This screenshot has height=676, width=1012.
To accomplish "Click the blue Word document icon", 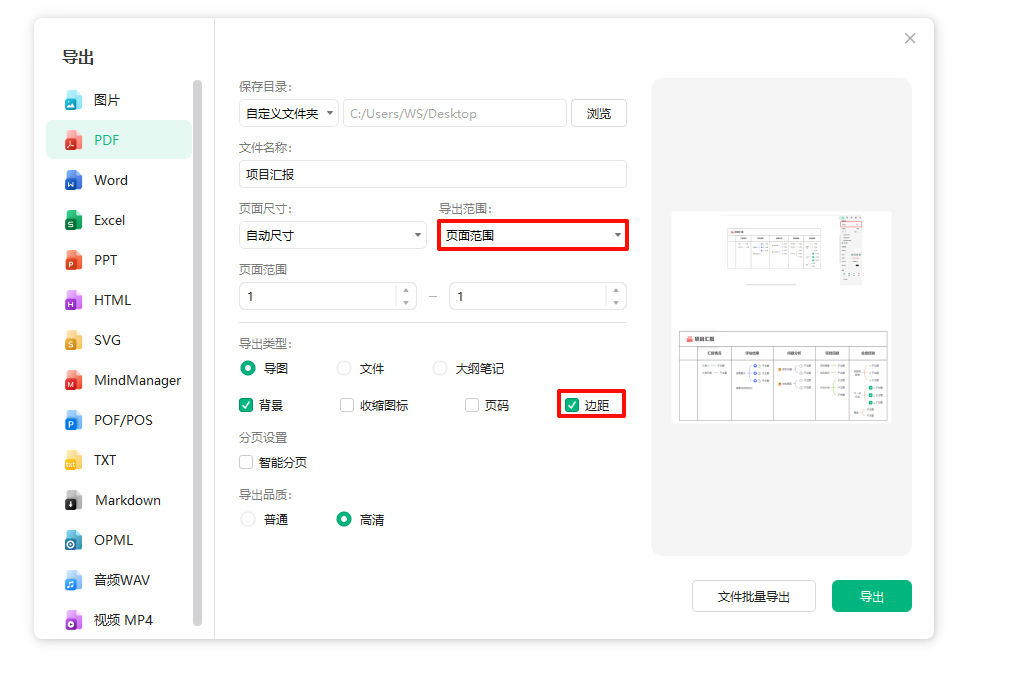I will pyautogui.click(x=73, y=180).
